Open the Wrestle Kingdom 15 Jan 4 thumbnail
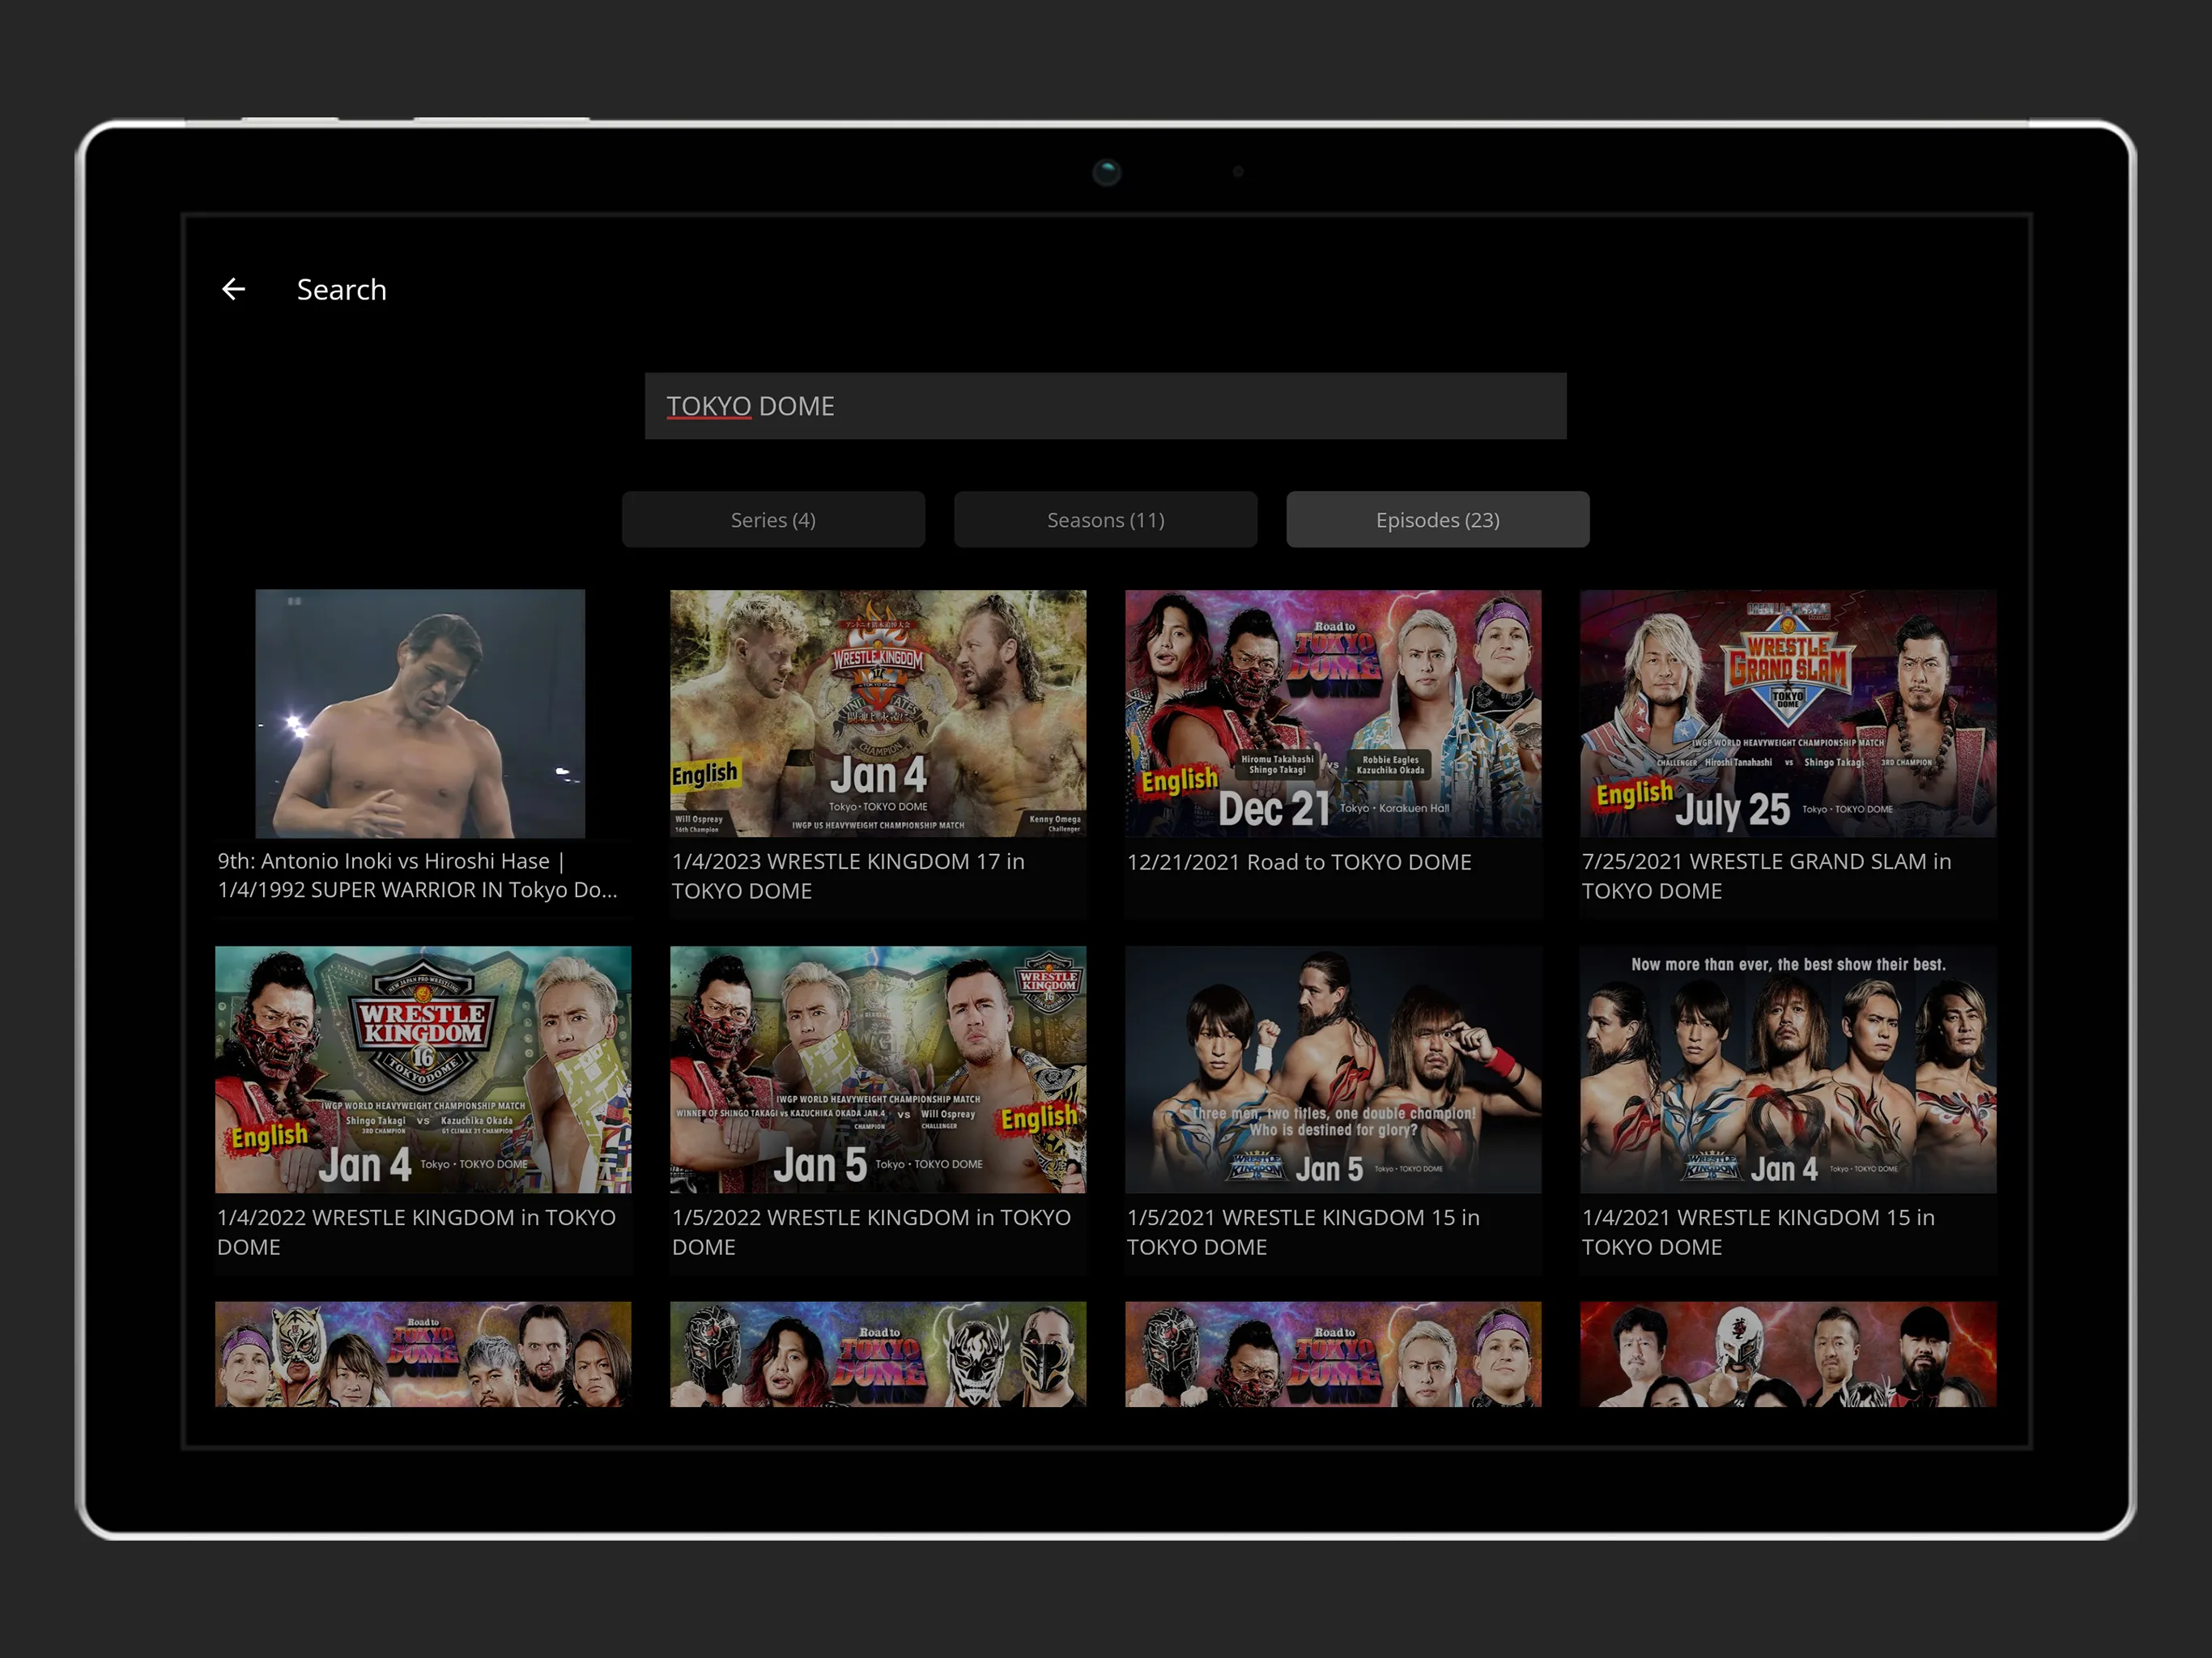This screenshot has height=1658, width=2212. pyautogui.click(x=1788, y=1069)
